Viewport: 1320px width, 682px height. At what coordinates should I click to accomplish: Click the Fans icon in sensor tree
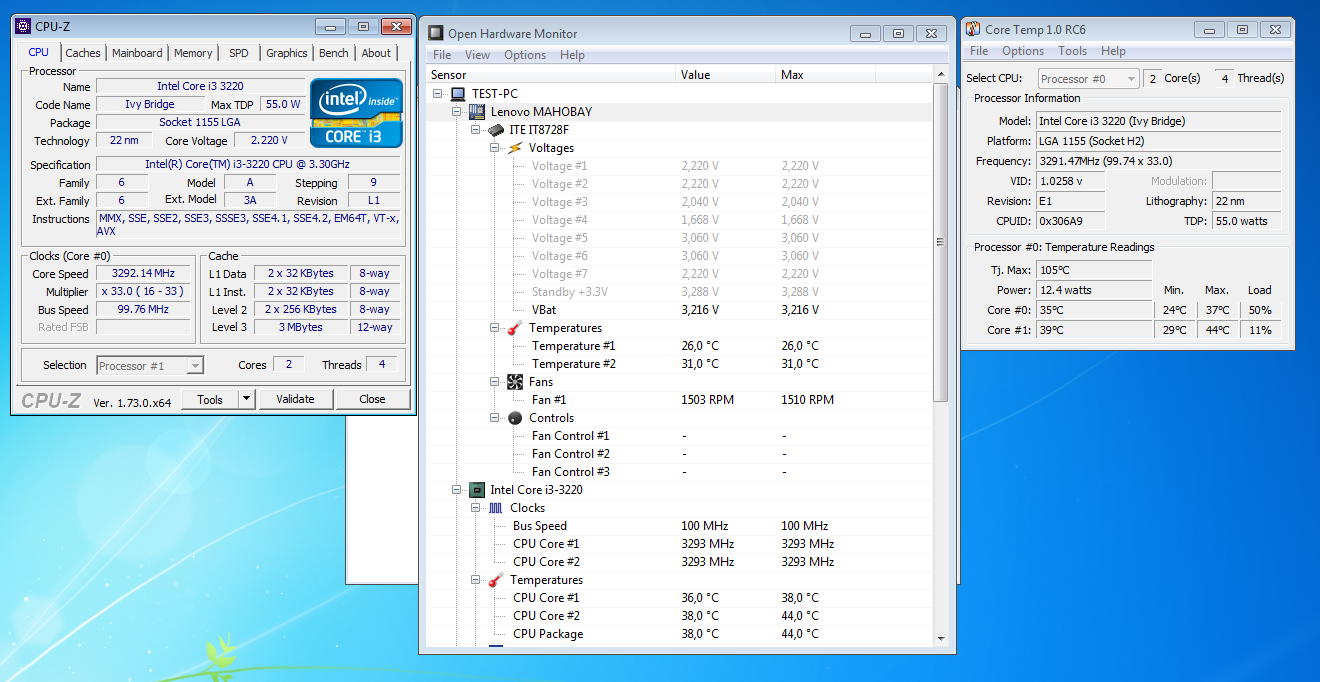tap(515, 382)
